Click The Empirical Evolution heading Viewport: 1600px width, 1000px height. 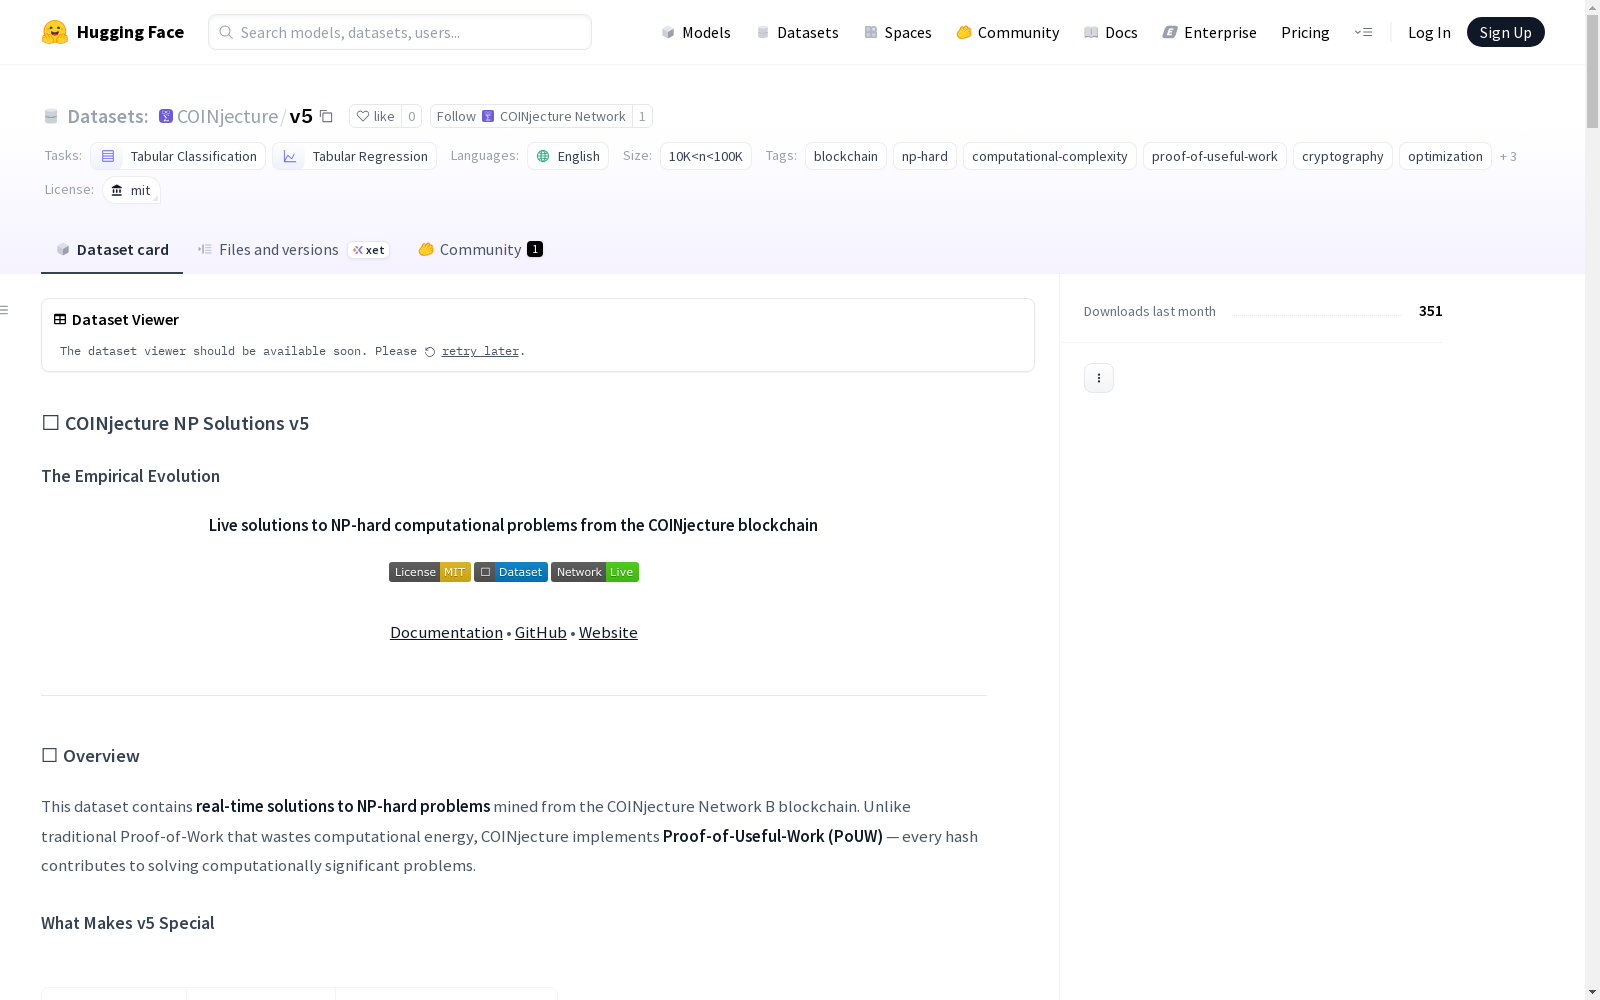tap(130, 476)
